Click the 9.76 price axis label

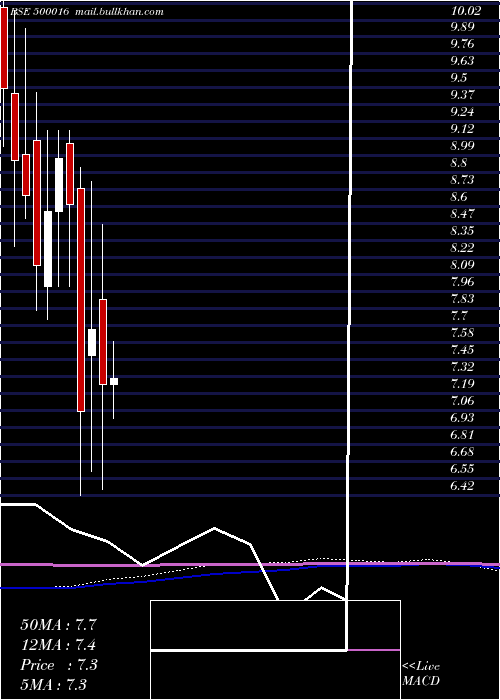(x=462, y=44)
